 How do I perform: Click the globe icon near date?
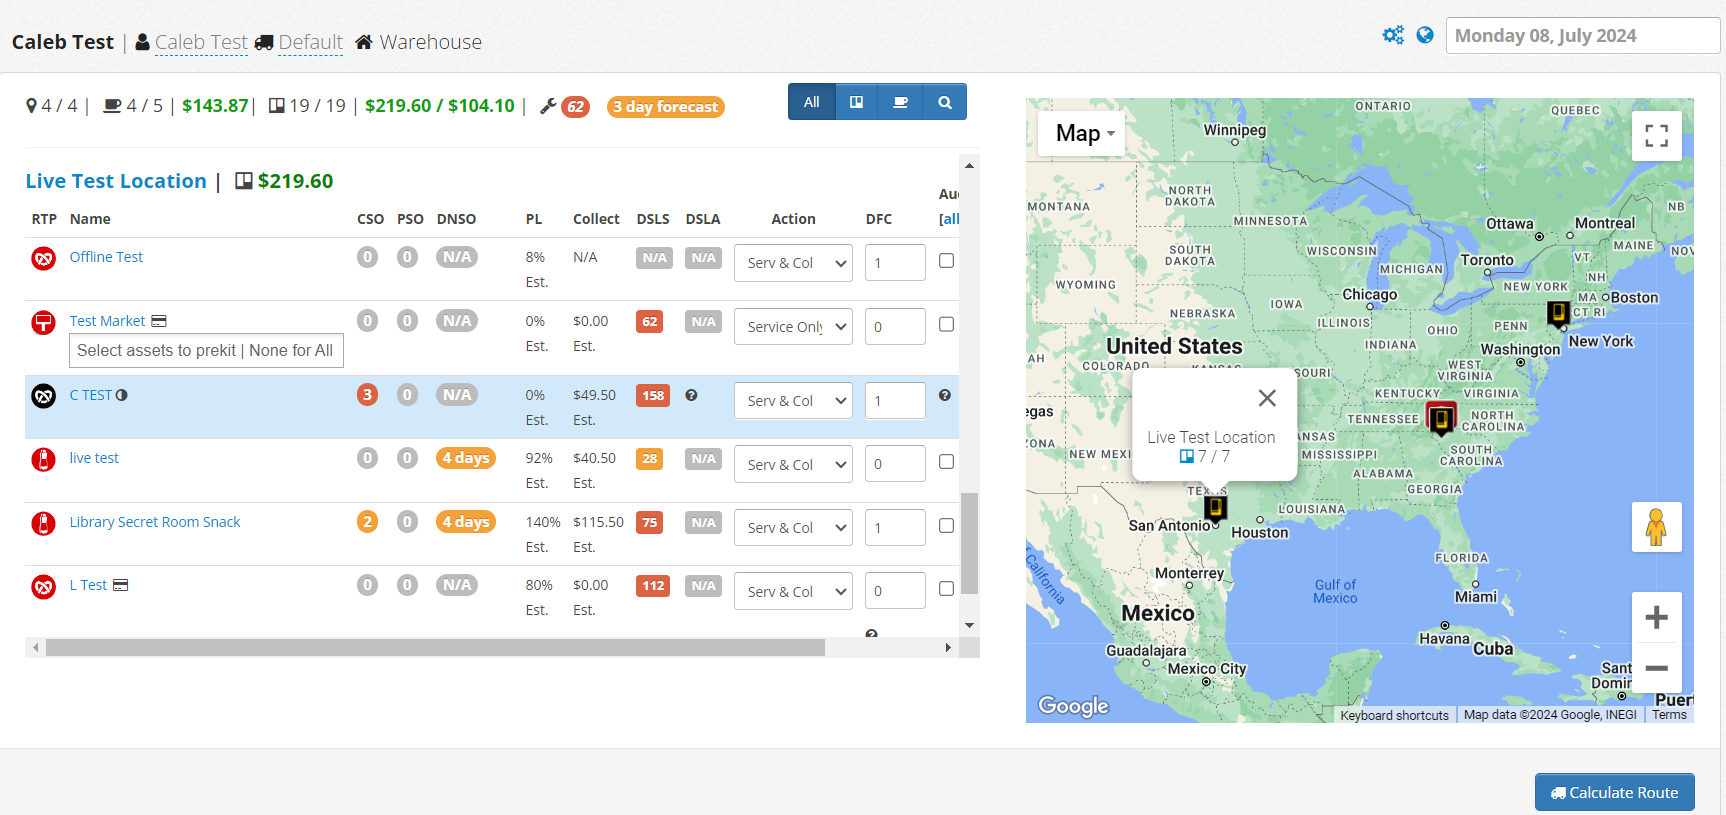tap(1425, 35)
